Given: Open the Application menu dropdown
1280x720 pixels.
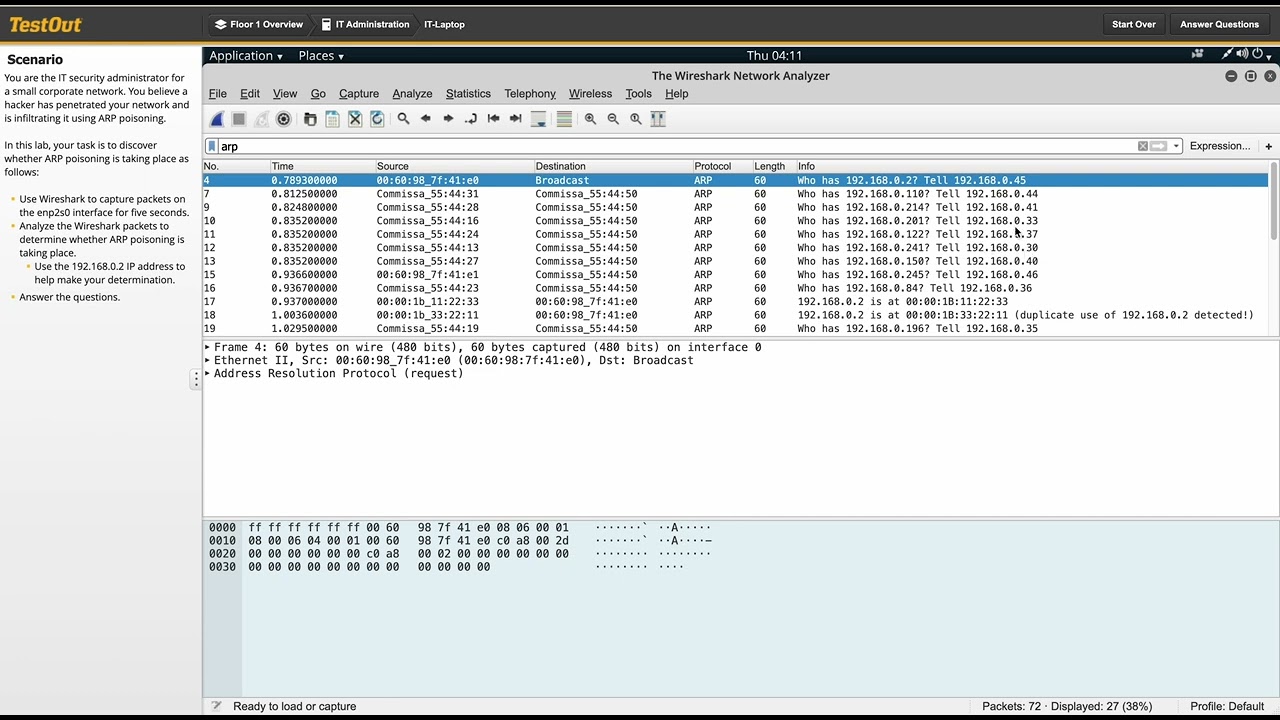Looking at the screenshot, I should 245,56.
